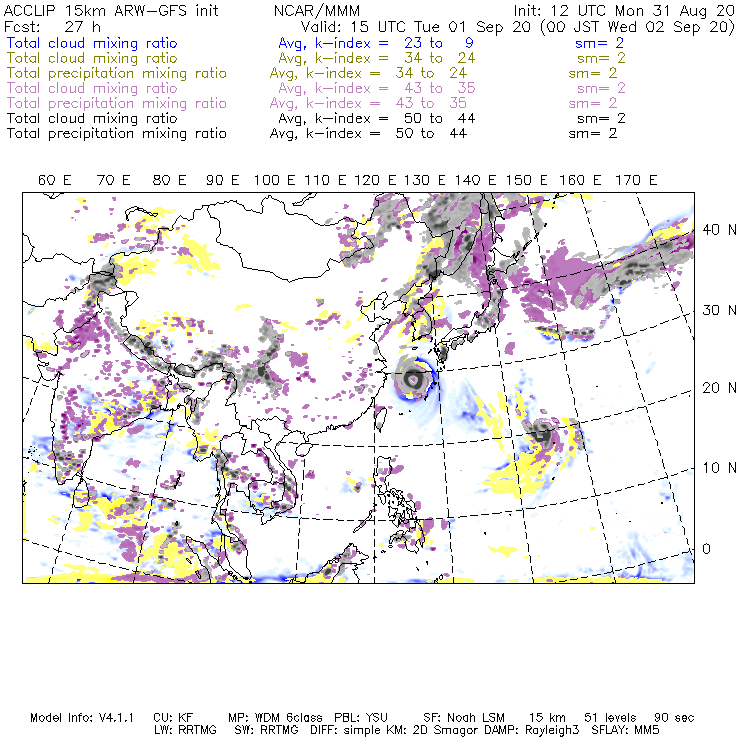This screenshot has height=740, width=740.
Task: Click the olive Total precipitation mixing ratio label
Action: pos(117,73)
